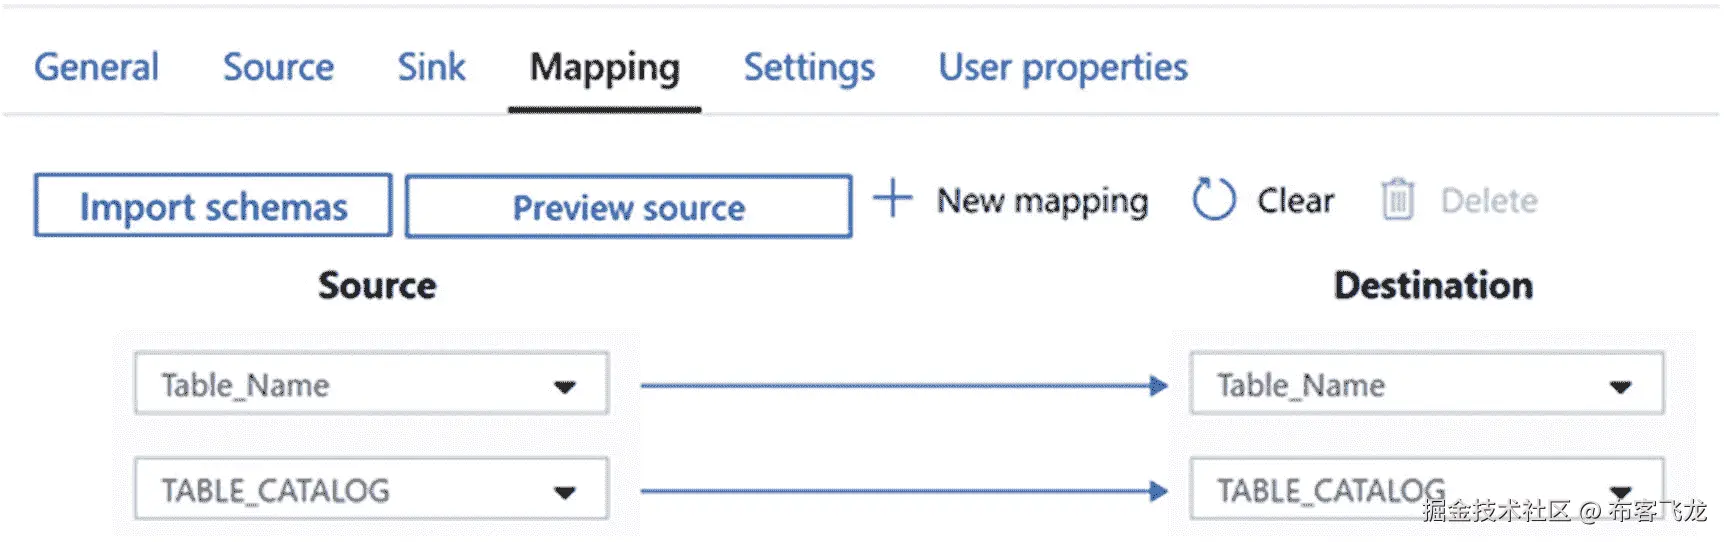
Task: Click the Clear label
Action: (1295, 201)
